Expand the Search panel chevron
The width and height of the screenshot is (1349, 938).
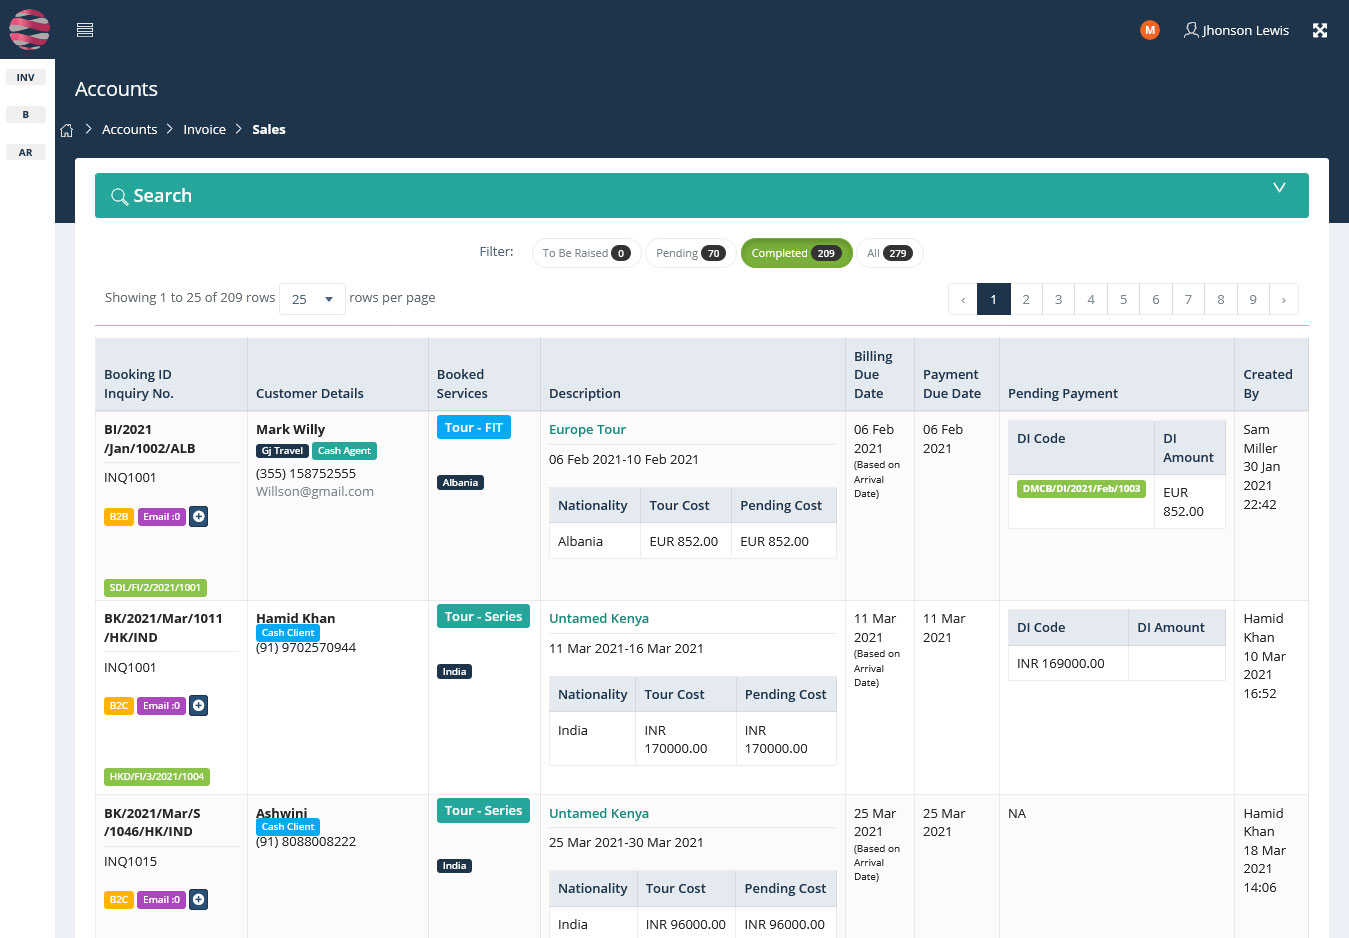1279,188
